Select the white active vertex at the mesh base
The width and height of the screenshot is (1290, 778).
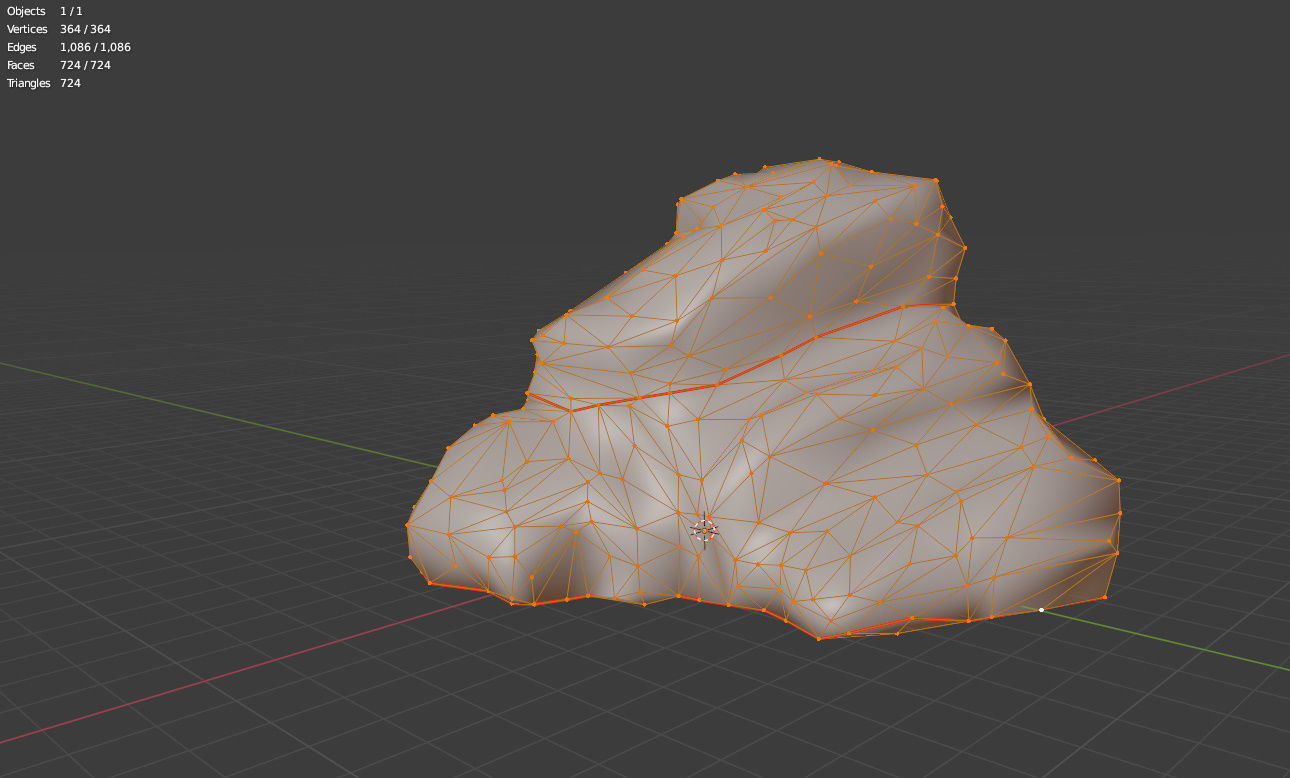pos(1041,609)
